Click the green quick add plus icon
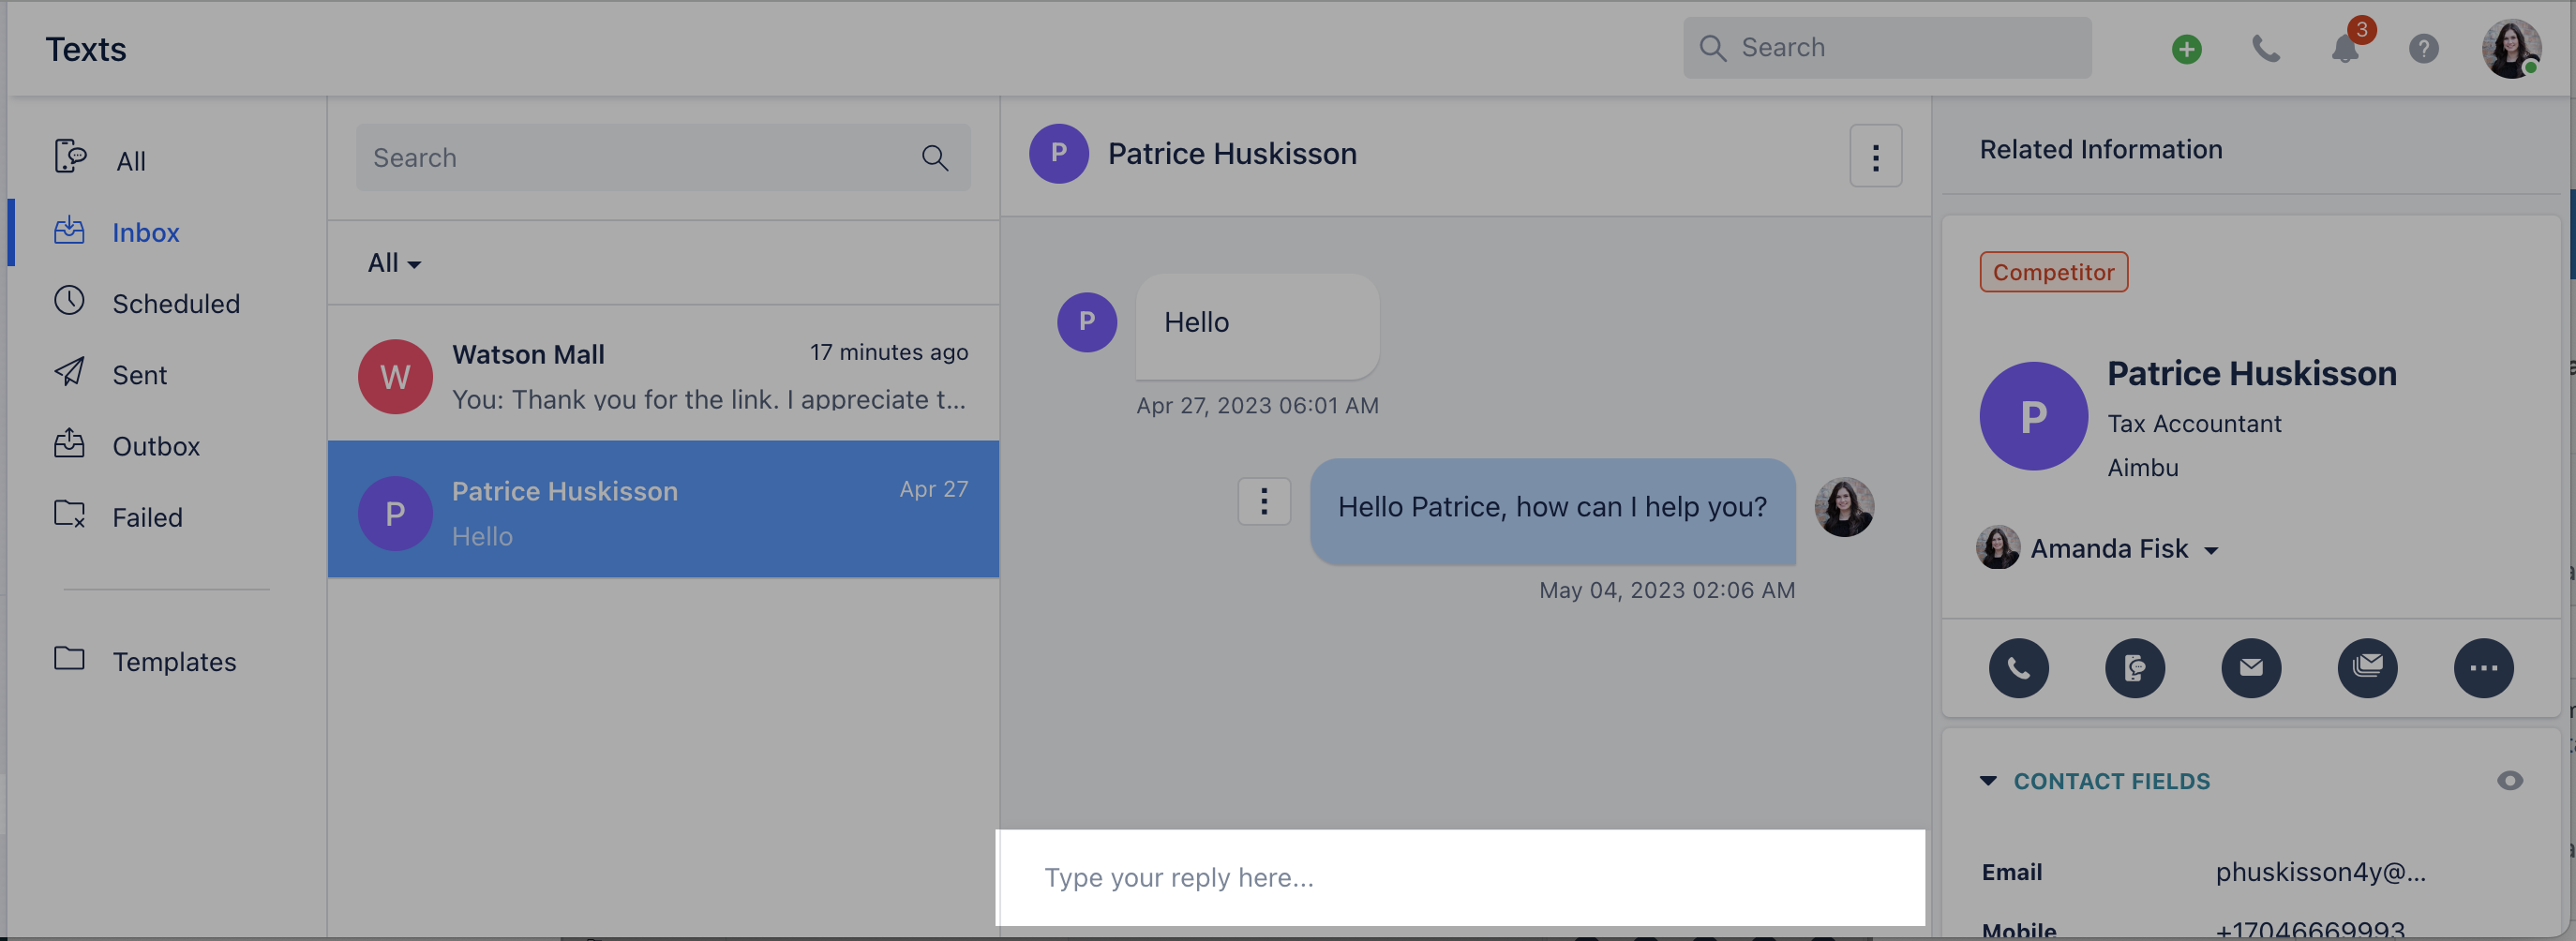Screen dimensions: 2576x941 (2186, 48)
